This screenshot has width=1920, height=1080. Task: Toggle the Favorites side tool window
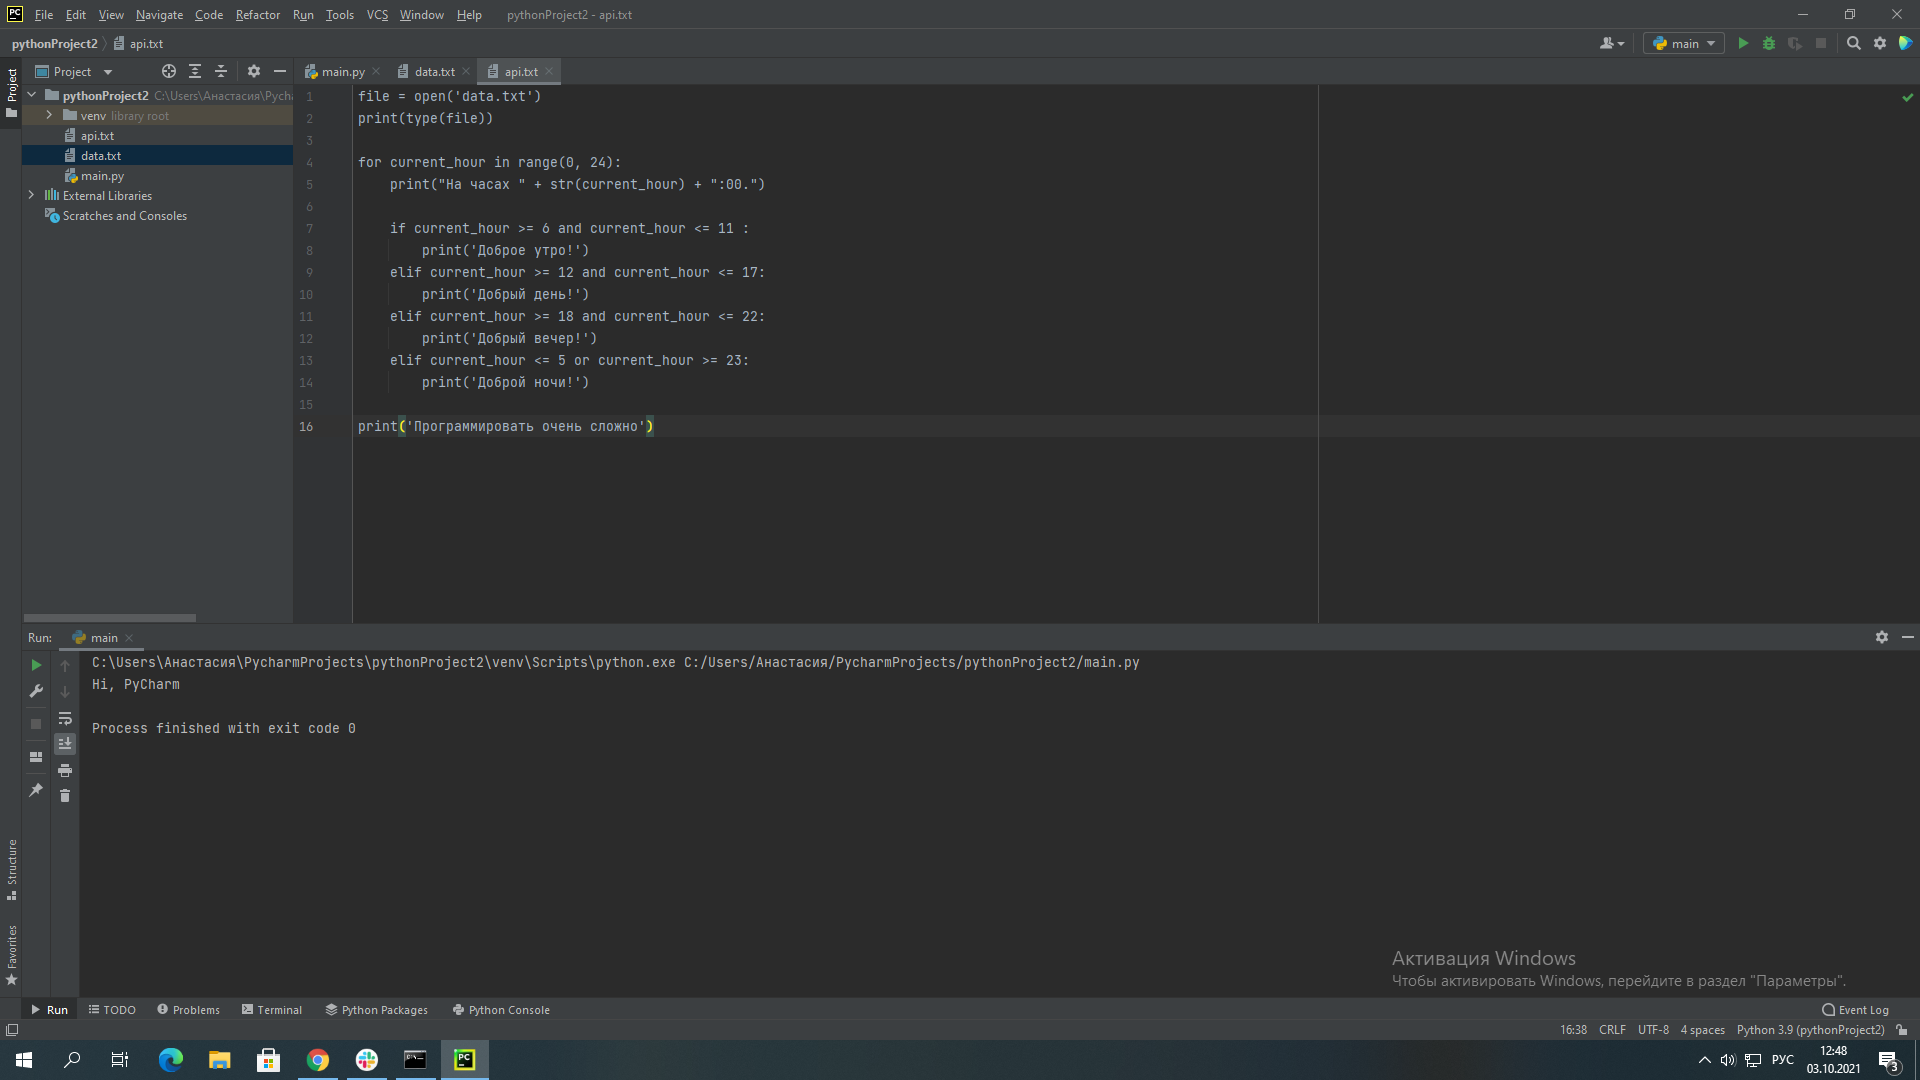click(x=12, y=955)
